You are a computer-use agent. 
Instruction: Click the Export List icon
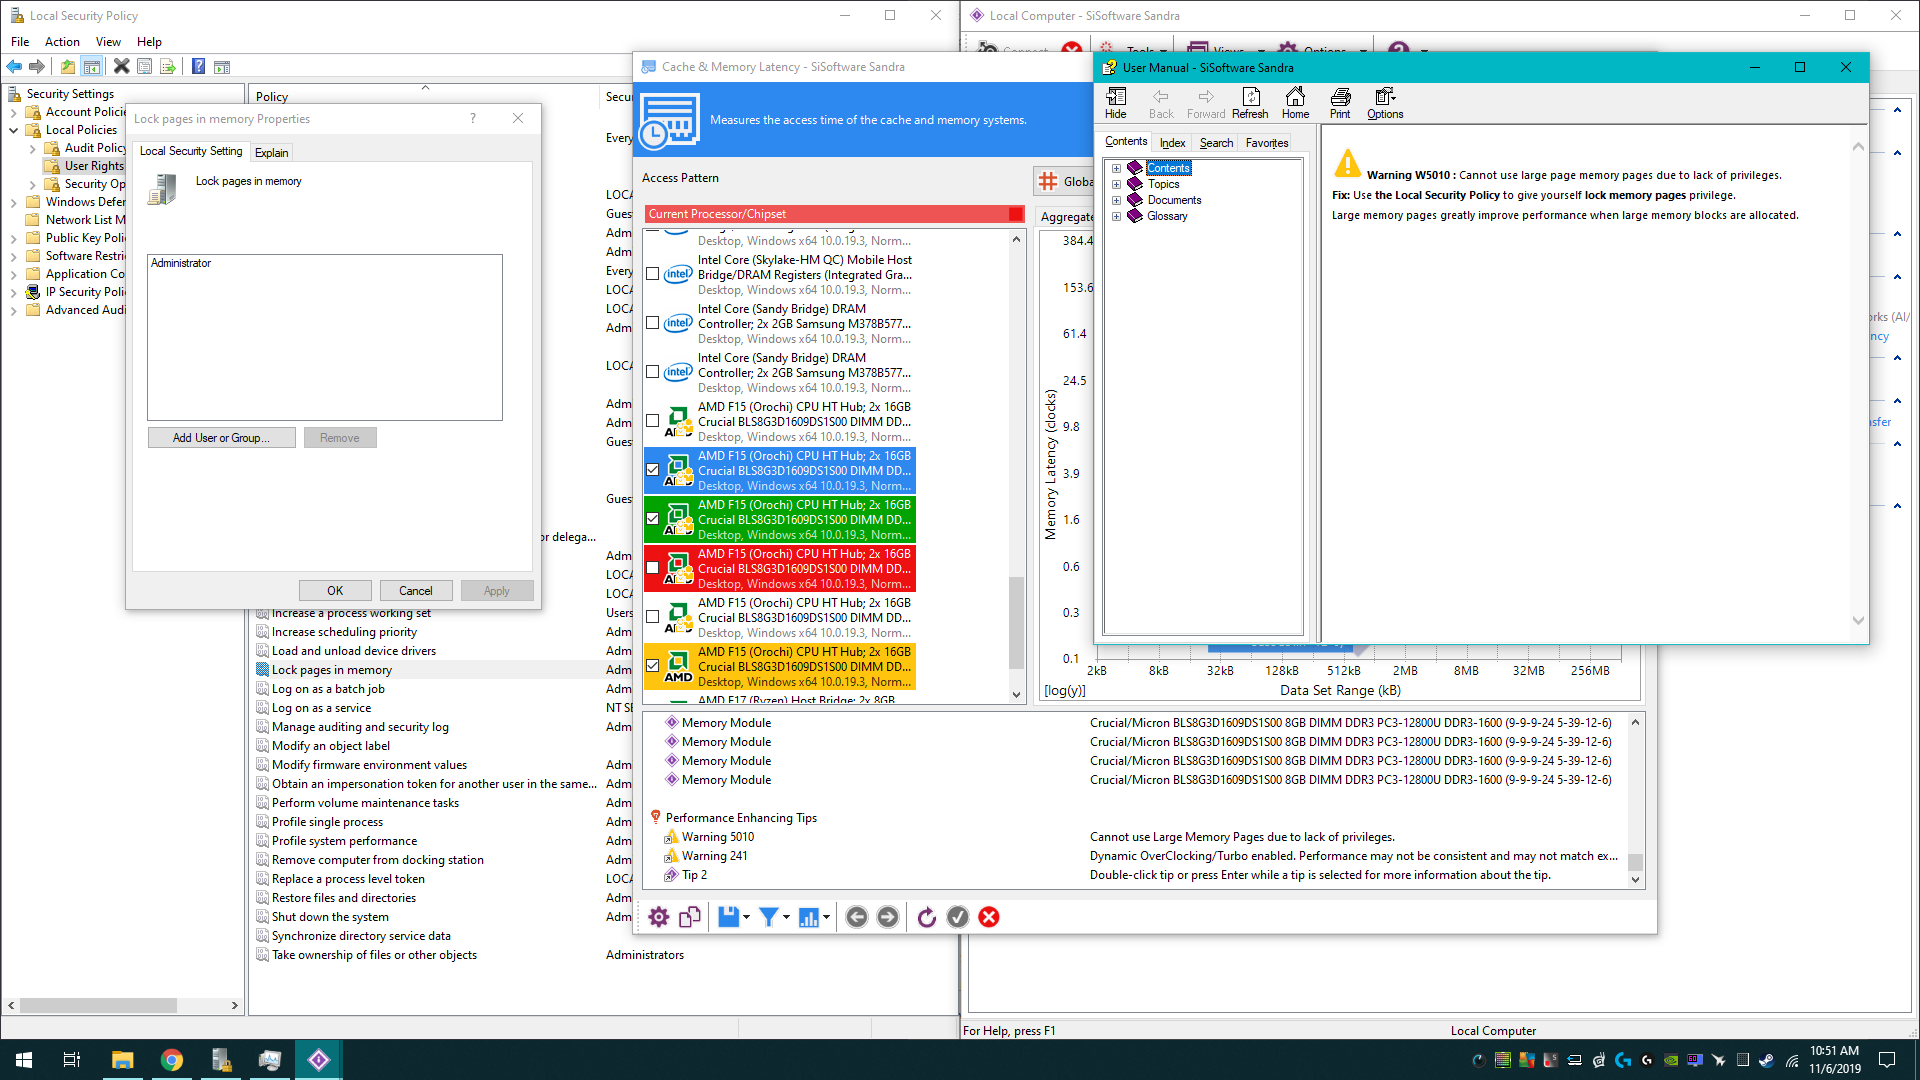tap(168, 67)
